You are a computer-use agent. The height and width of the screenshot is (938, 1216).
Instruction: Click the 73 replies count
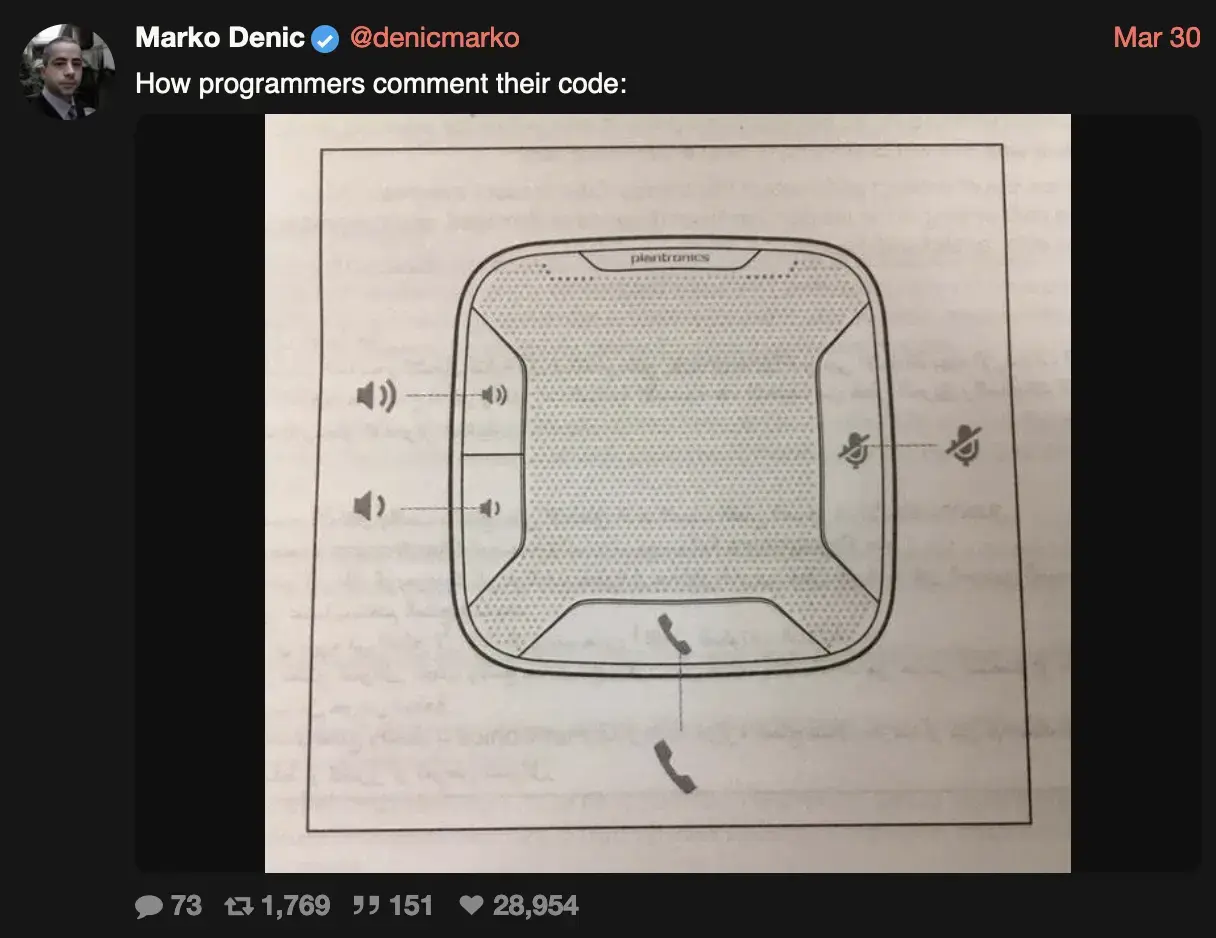(186, 906)
